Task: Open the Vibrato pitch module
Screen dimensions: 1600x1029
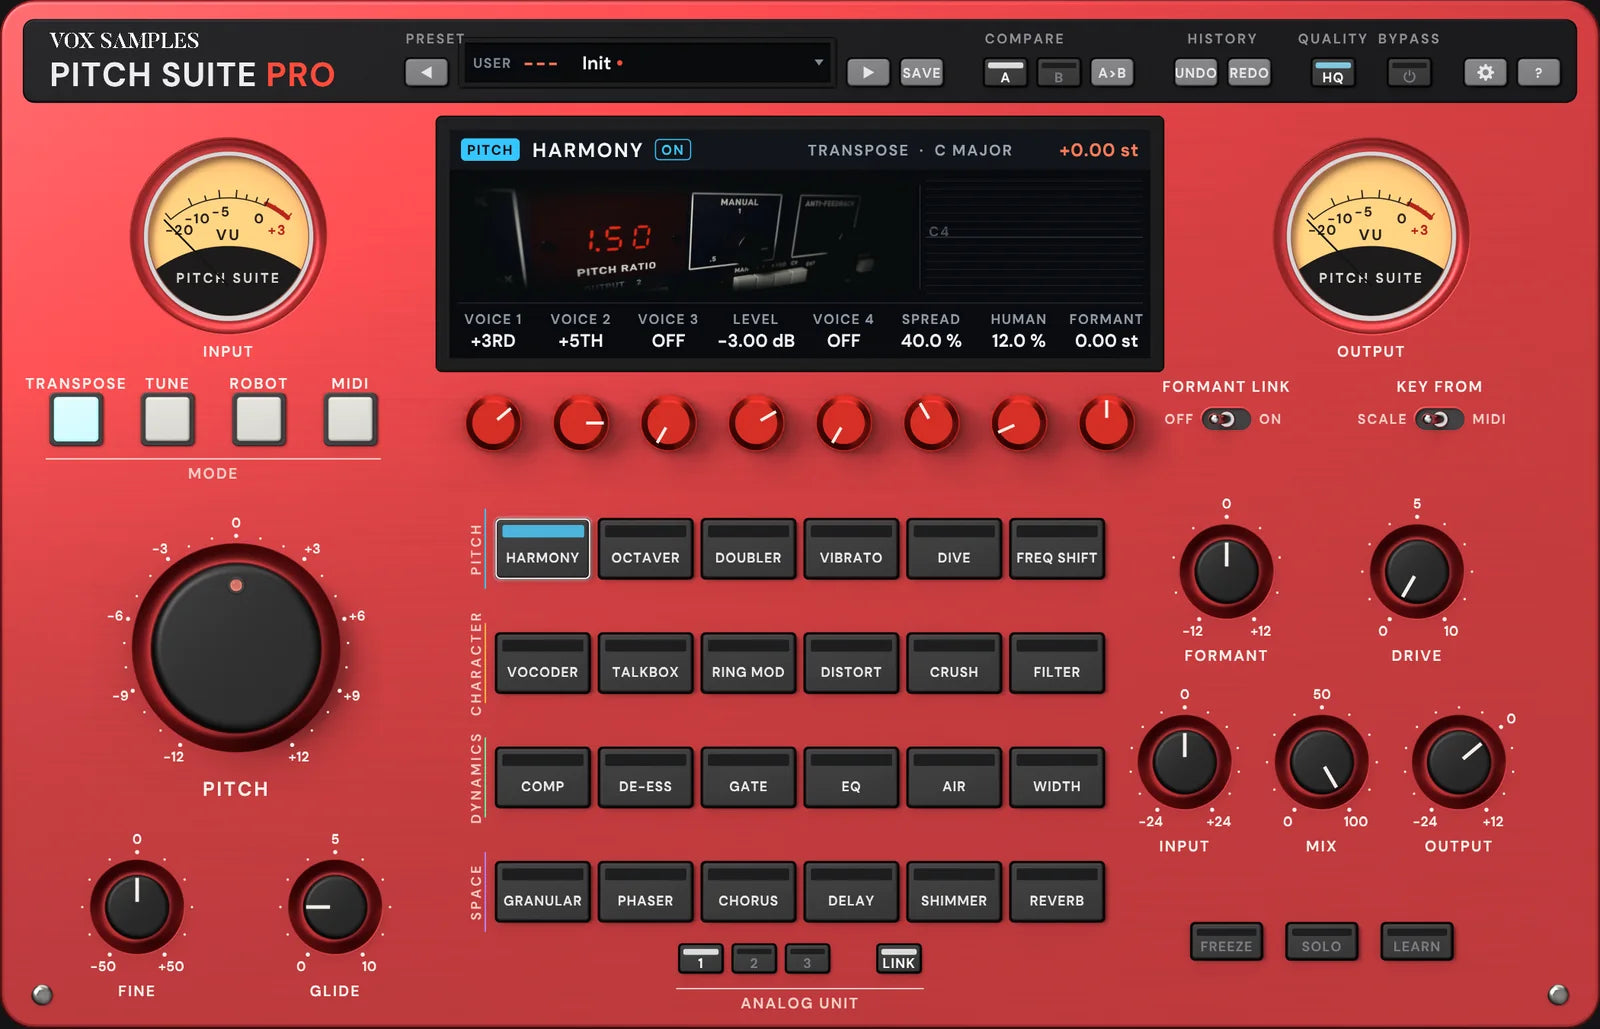Action: [x=851, y=548]
